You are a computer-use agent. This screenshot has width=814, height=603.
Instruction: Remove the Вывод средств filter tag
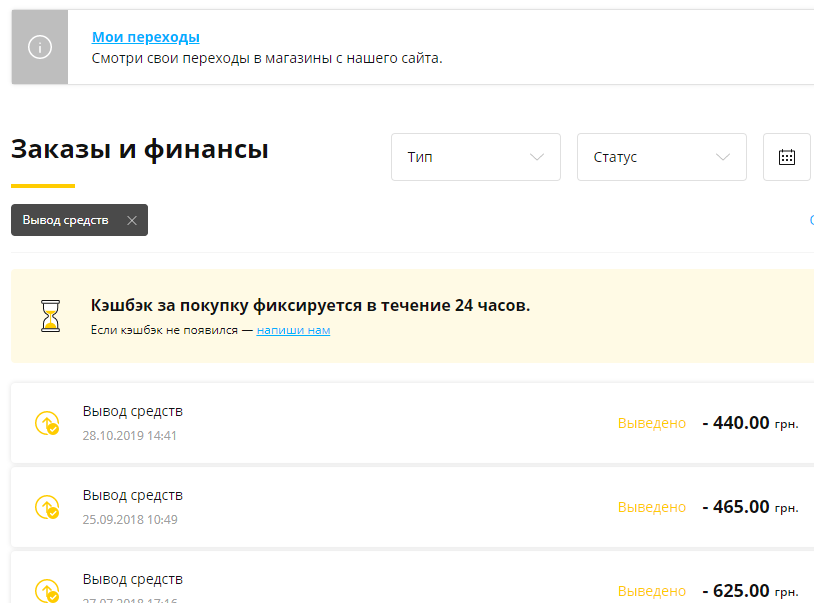click(132, 220)
